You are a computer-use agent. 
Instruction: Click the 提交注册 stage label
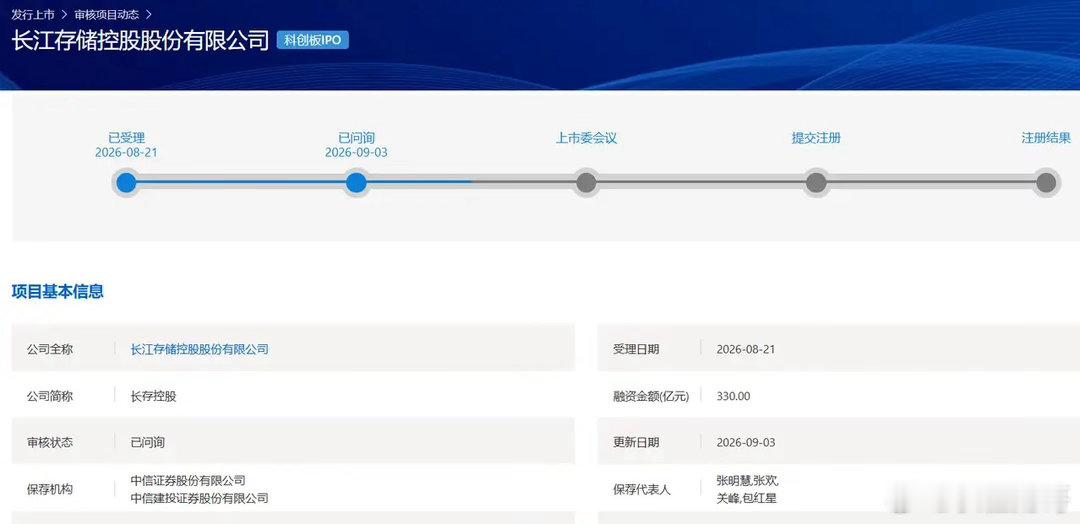coord(816,138)
